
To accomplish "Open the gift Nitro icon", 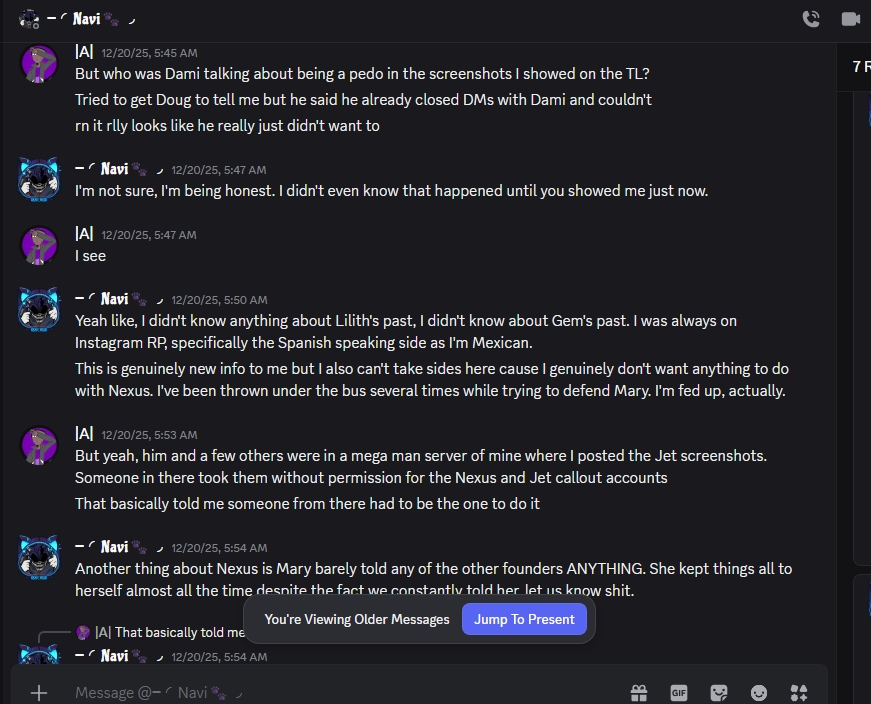I will click(638, 692).
